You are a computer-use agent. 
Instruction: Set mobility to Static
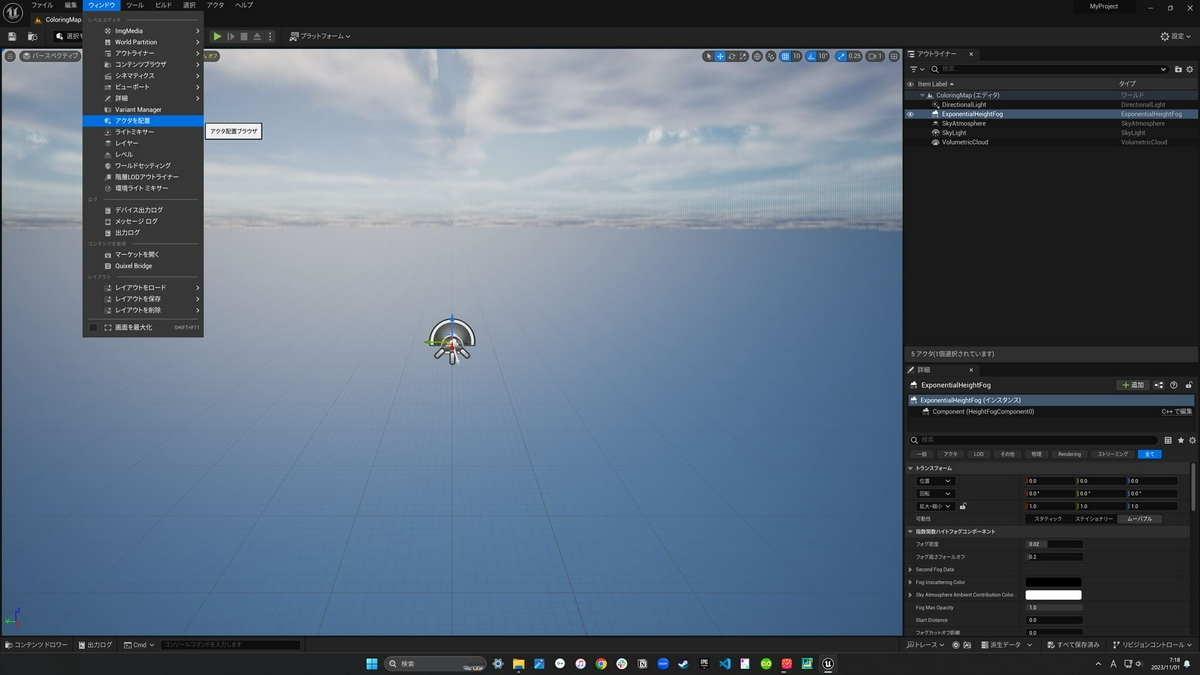[1048, 519]
